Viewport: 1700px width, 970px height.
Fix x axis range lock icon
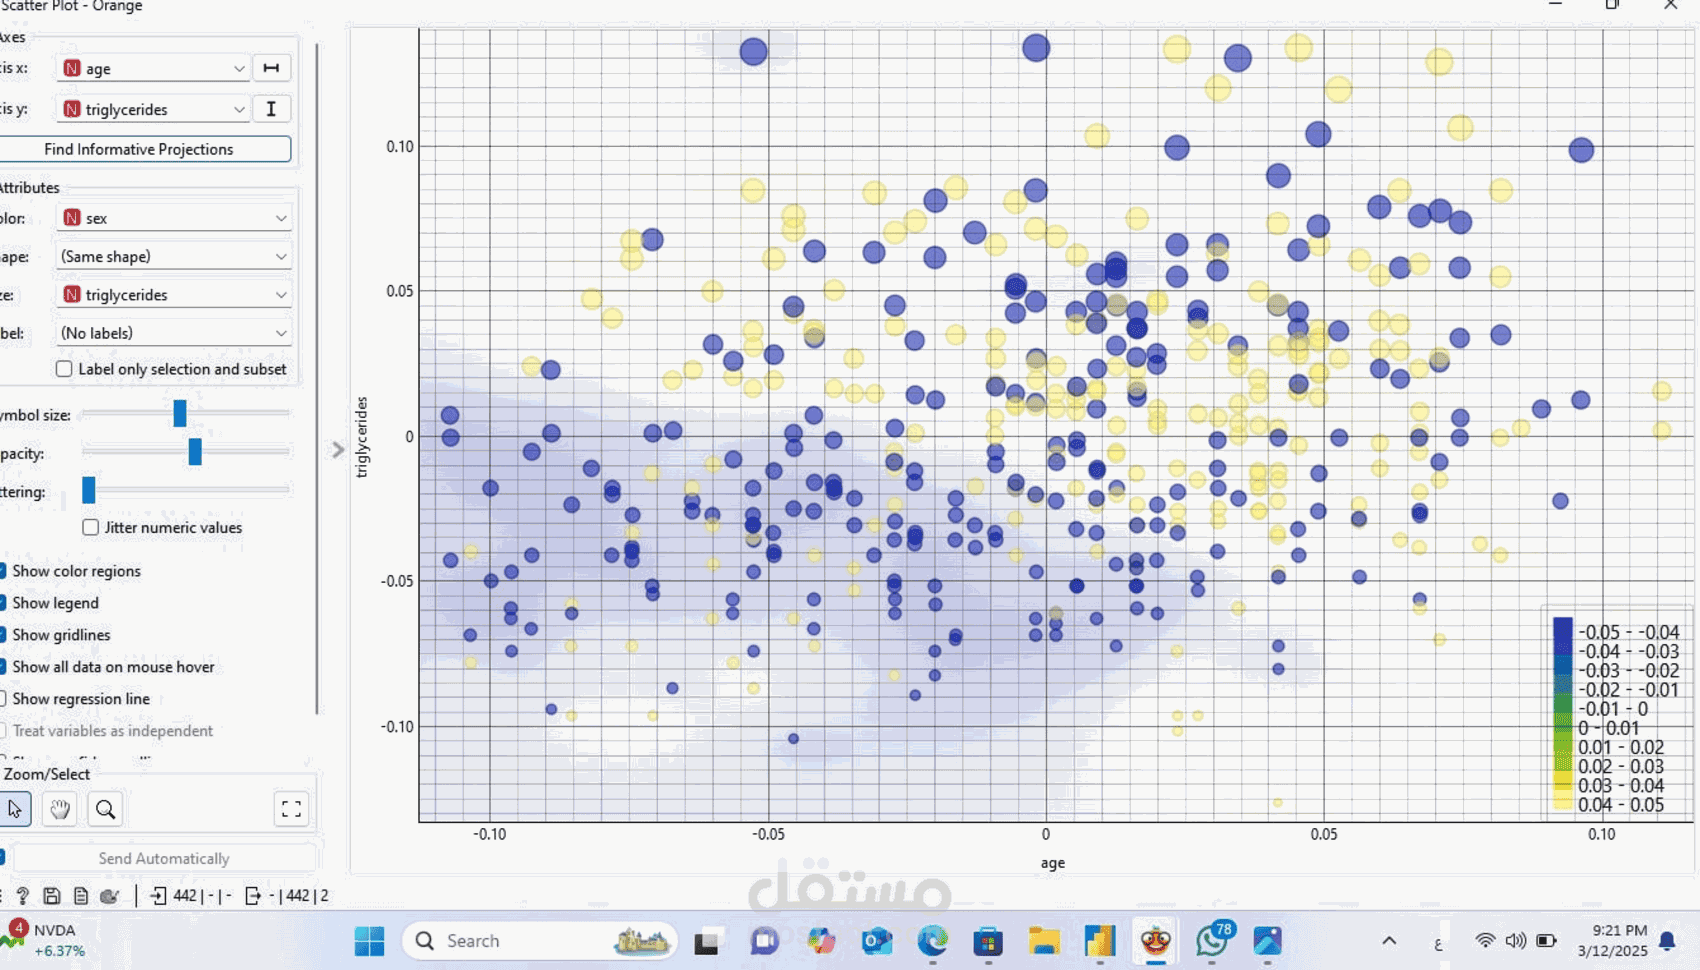click(271, 68)
